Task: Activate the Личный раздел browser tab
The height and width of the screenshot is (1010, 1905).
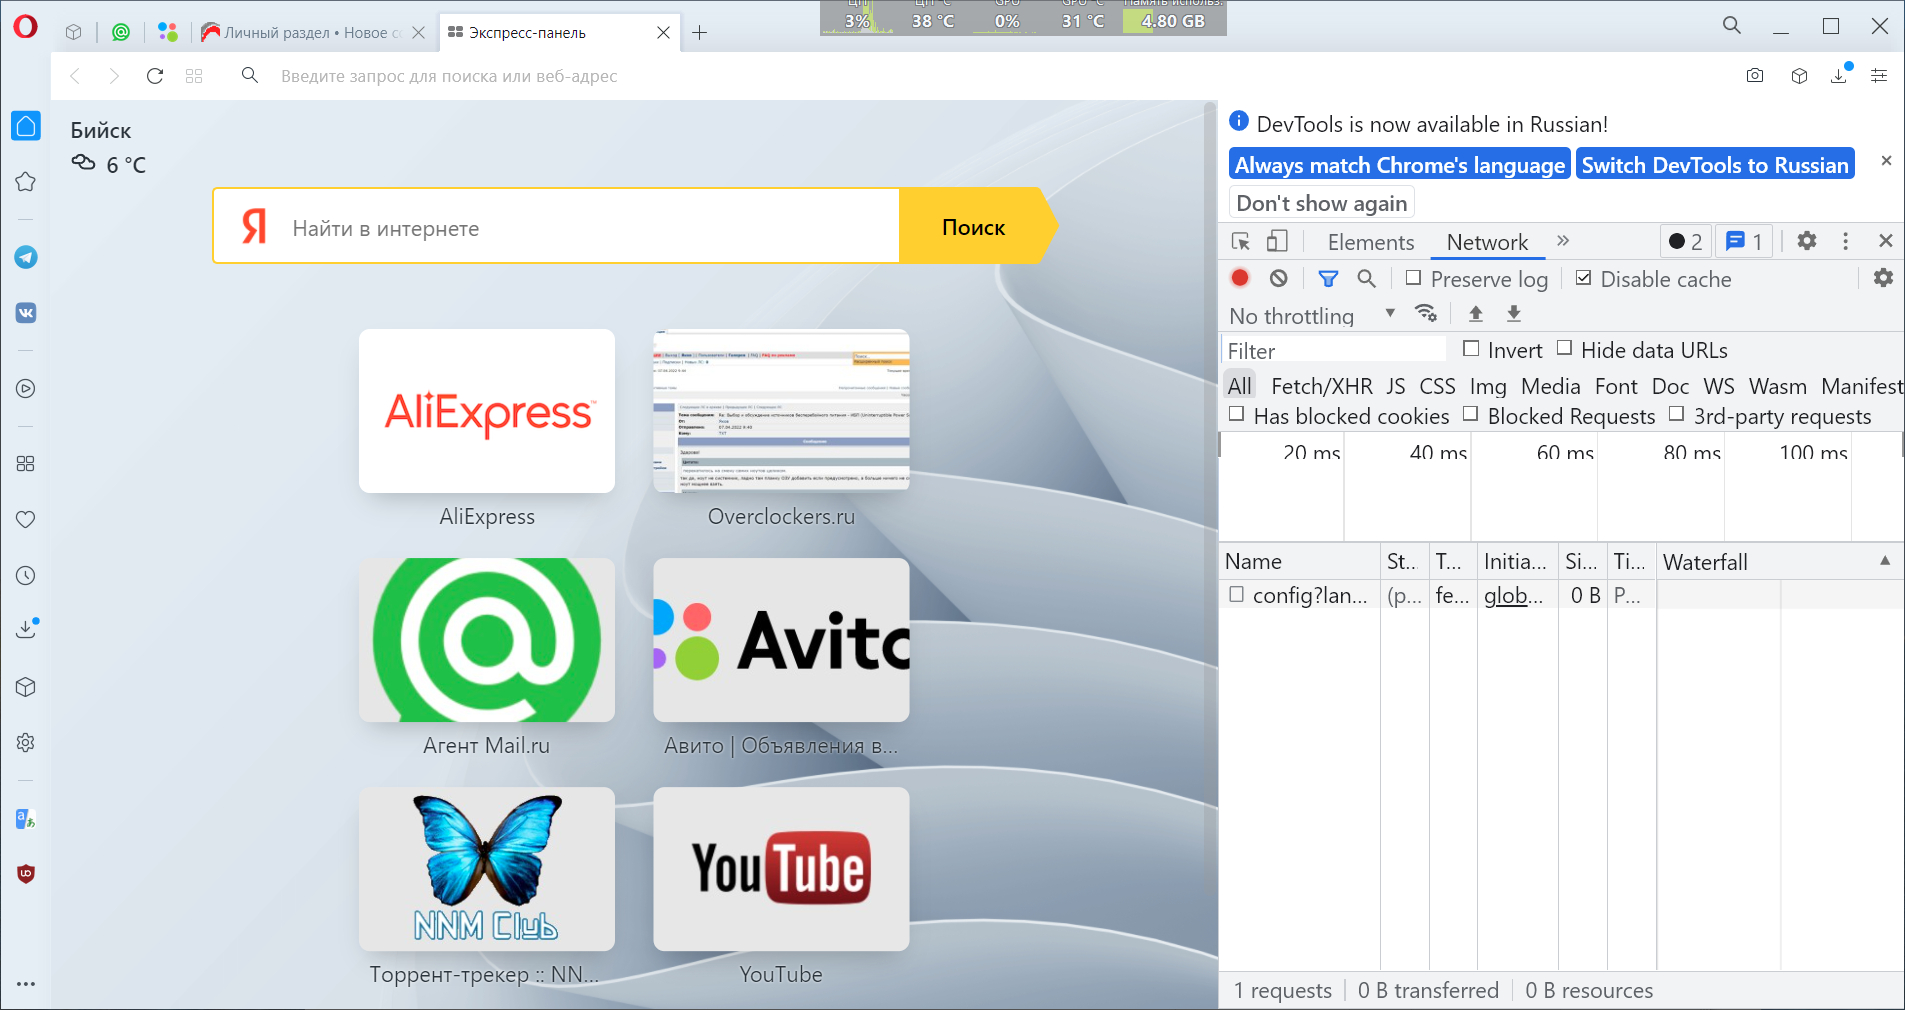Action: point(314,33)
